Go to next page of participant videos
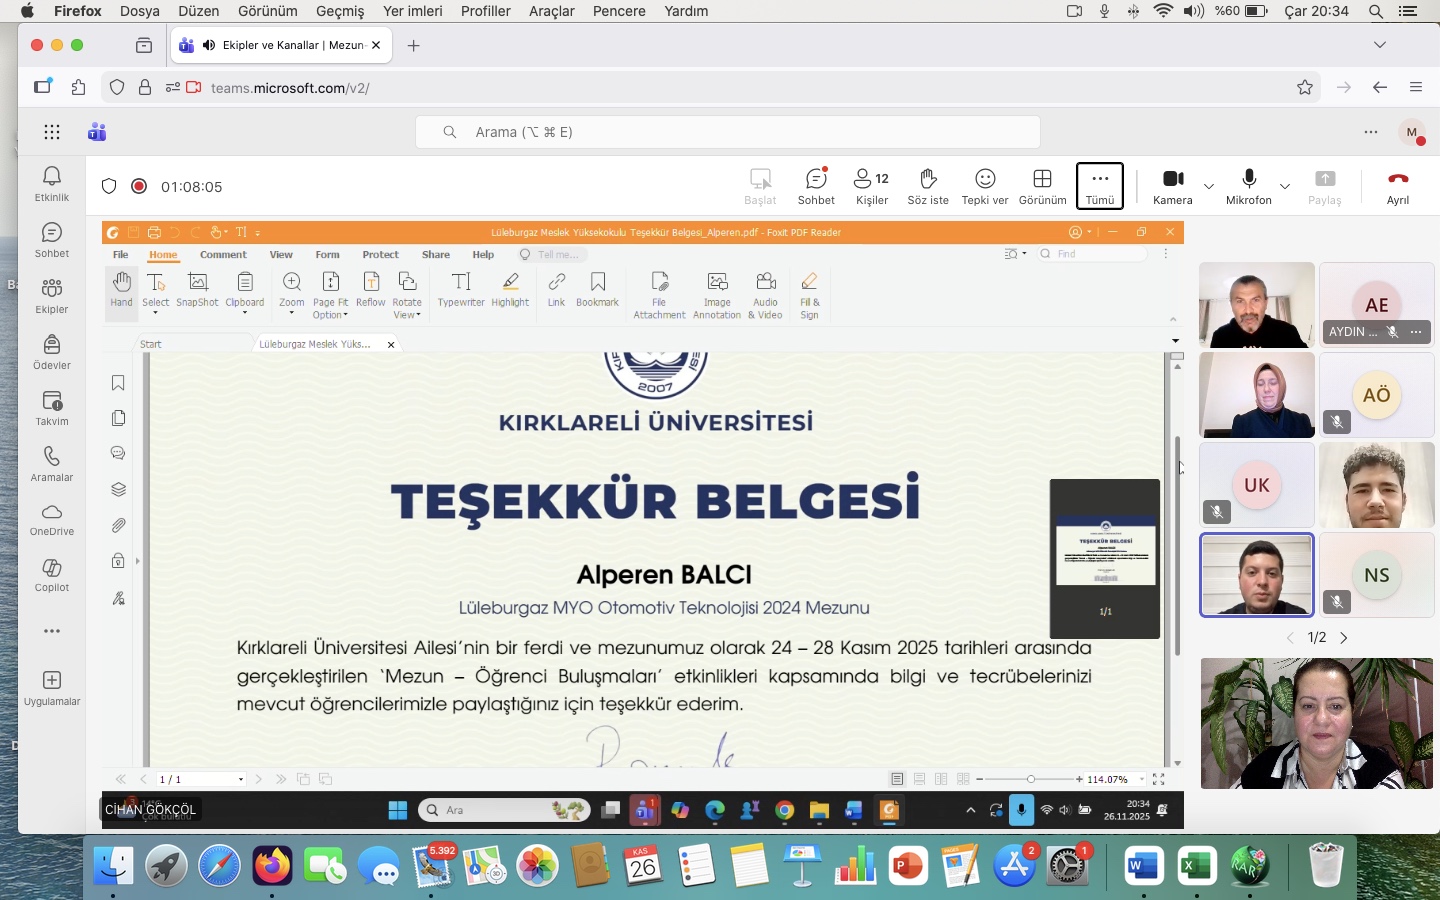Image resolution: width=1440 pixels, height=900 pixels. click(x=1343, y=638)
